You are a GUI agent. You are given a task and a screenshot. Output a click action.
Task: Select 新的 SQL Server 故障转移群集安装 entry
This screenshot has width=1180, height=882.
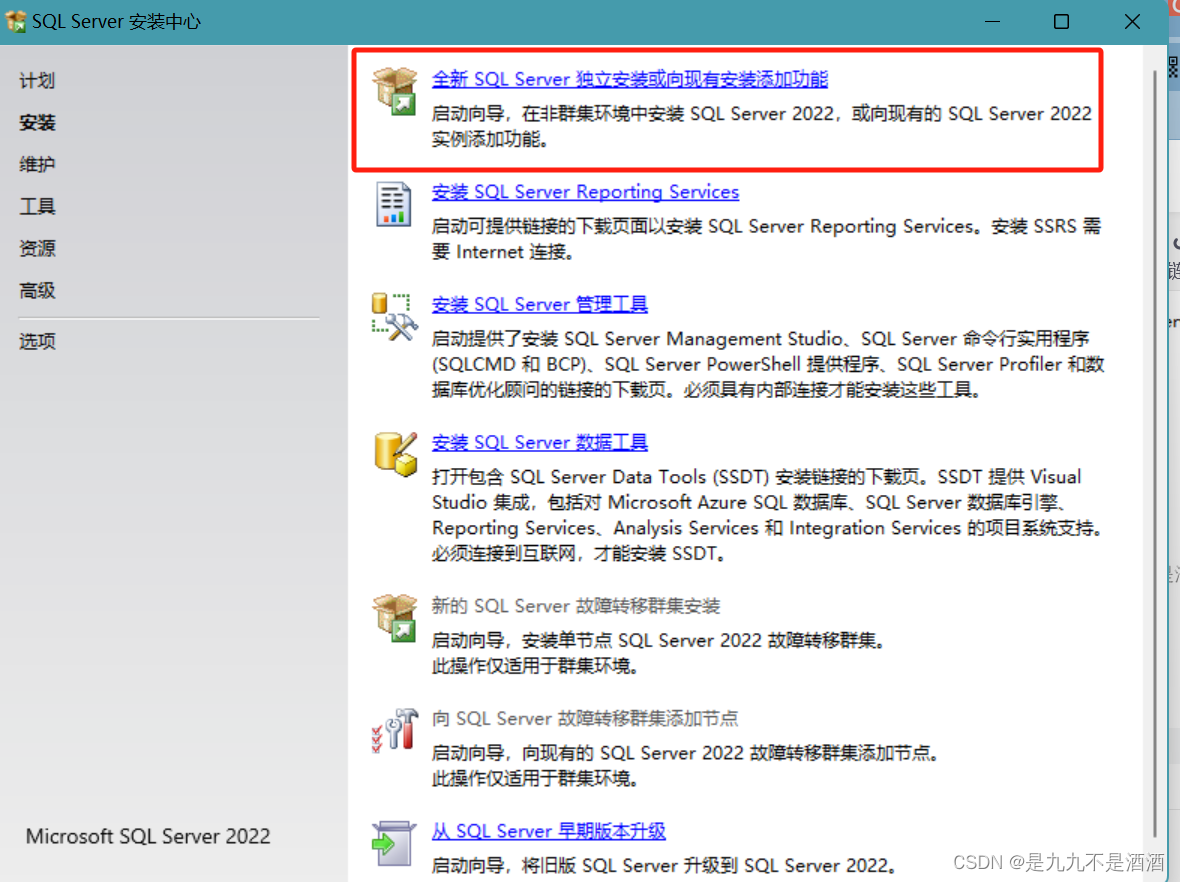[576, 606]
